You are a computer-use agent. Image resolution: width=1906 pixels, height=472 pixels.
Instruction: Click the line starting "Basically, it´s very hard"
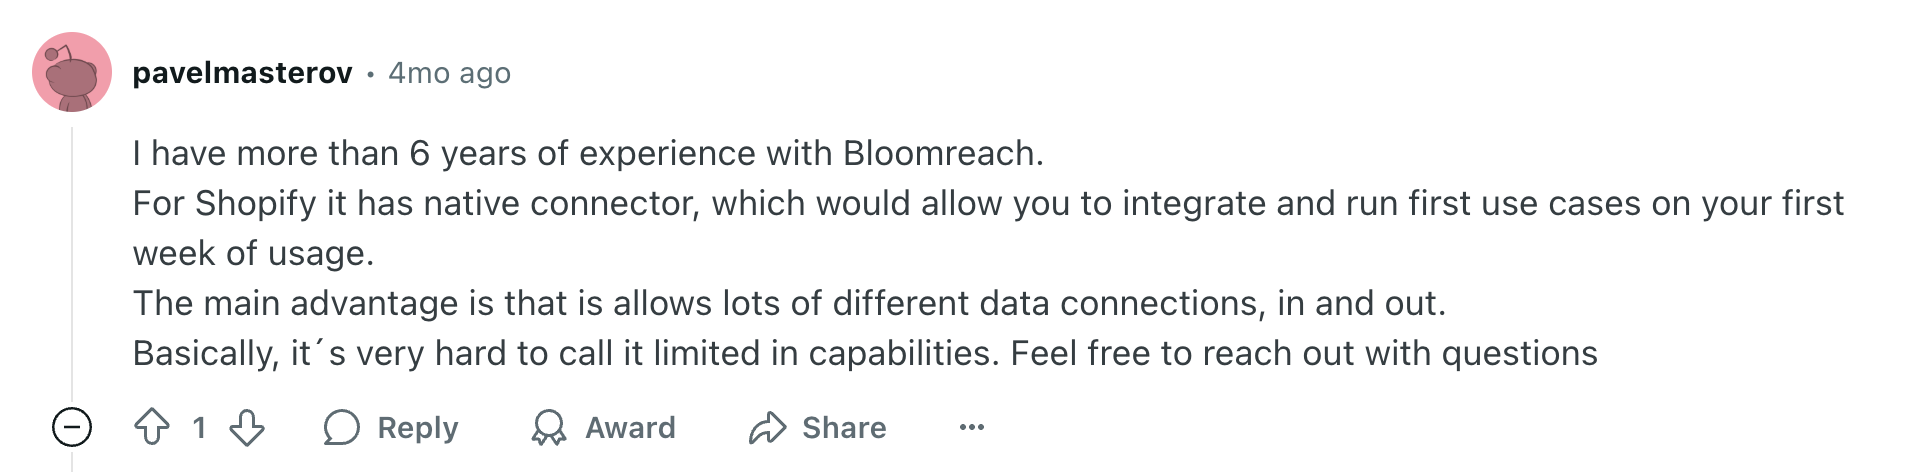(x=865, y=353)
